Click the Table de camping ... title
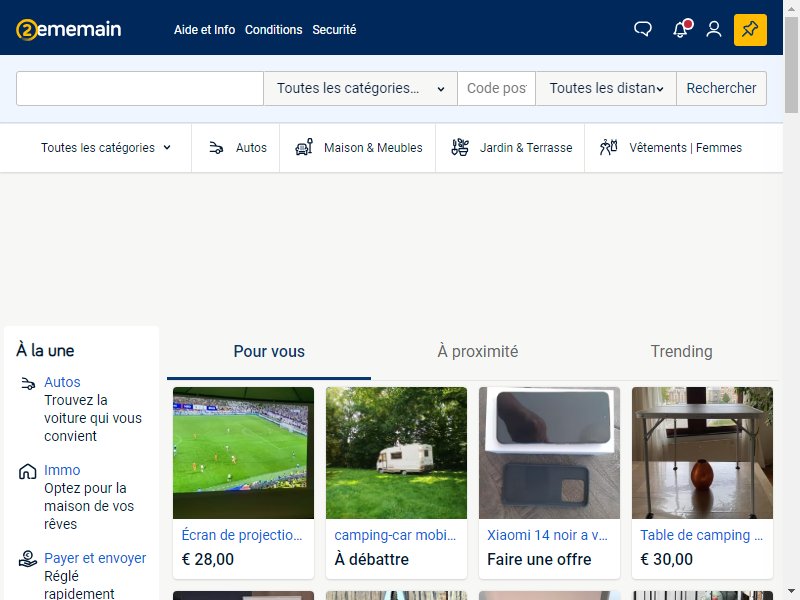This screenshot has height=600, width=800. pos(702,535)
